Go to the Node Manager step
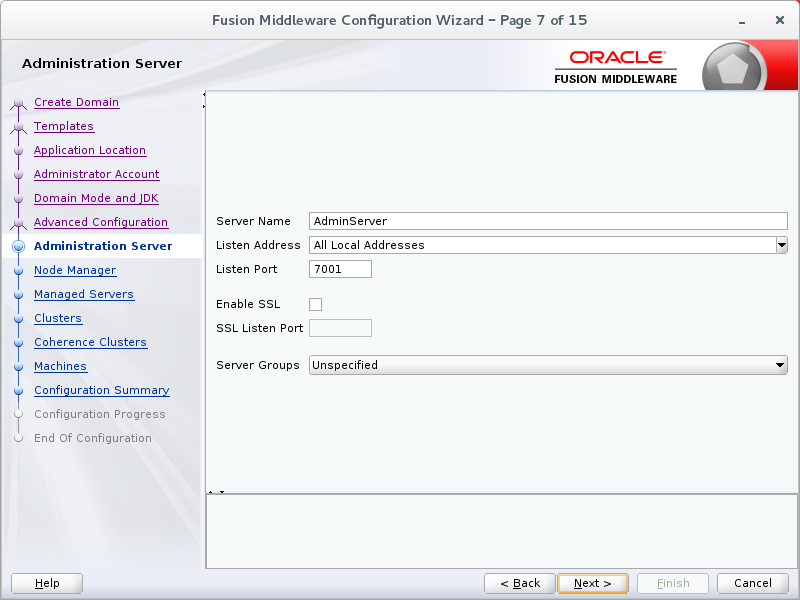This screenshot has height=600, width=800. click(x=75, y=270)
